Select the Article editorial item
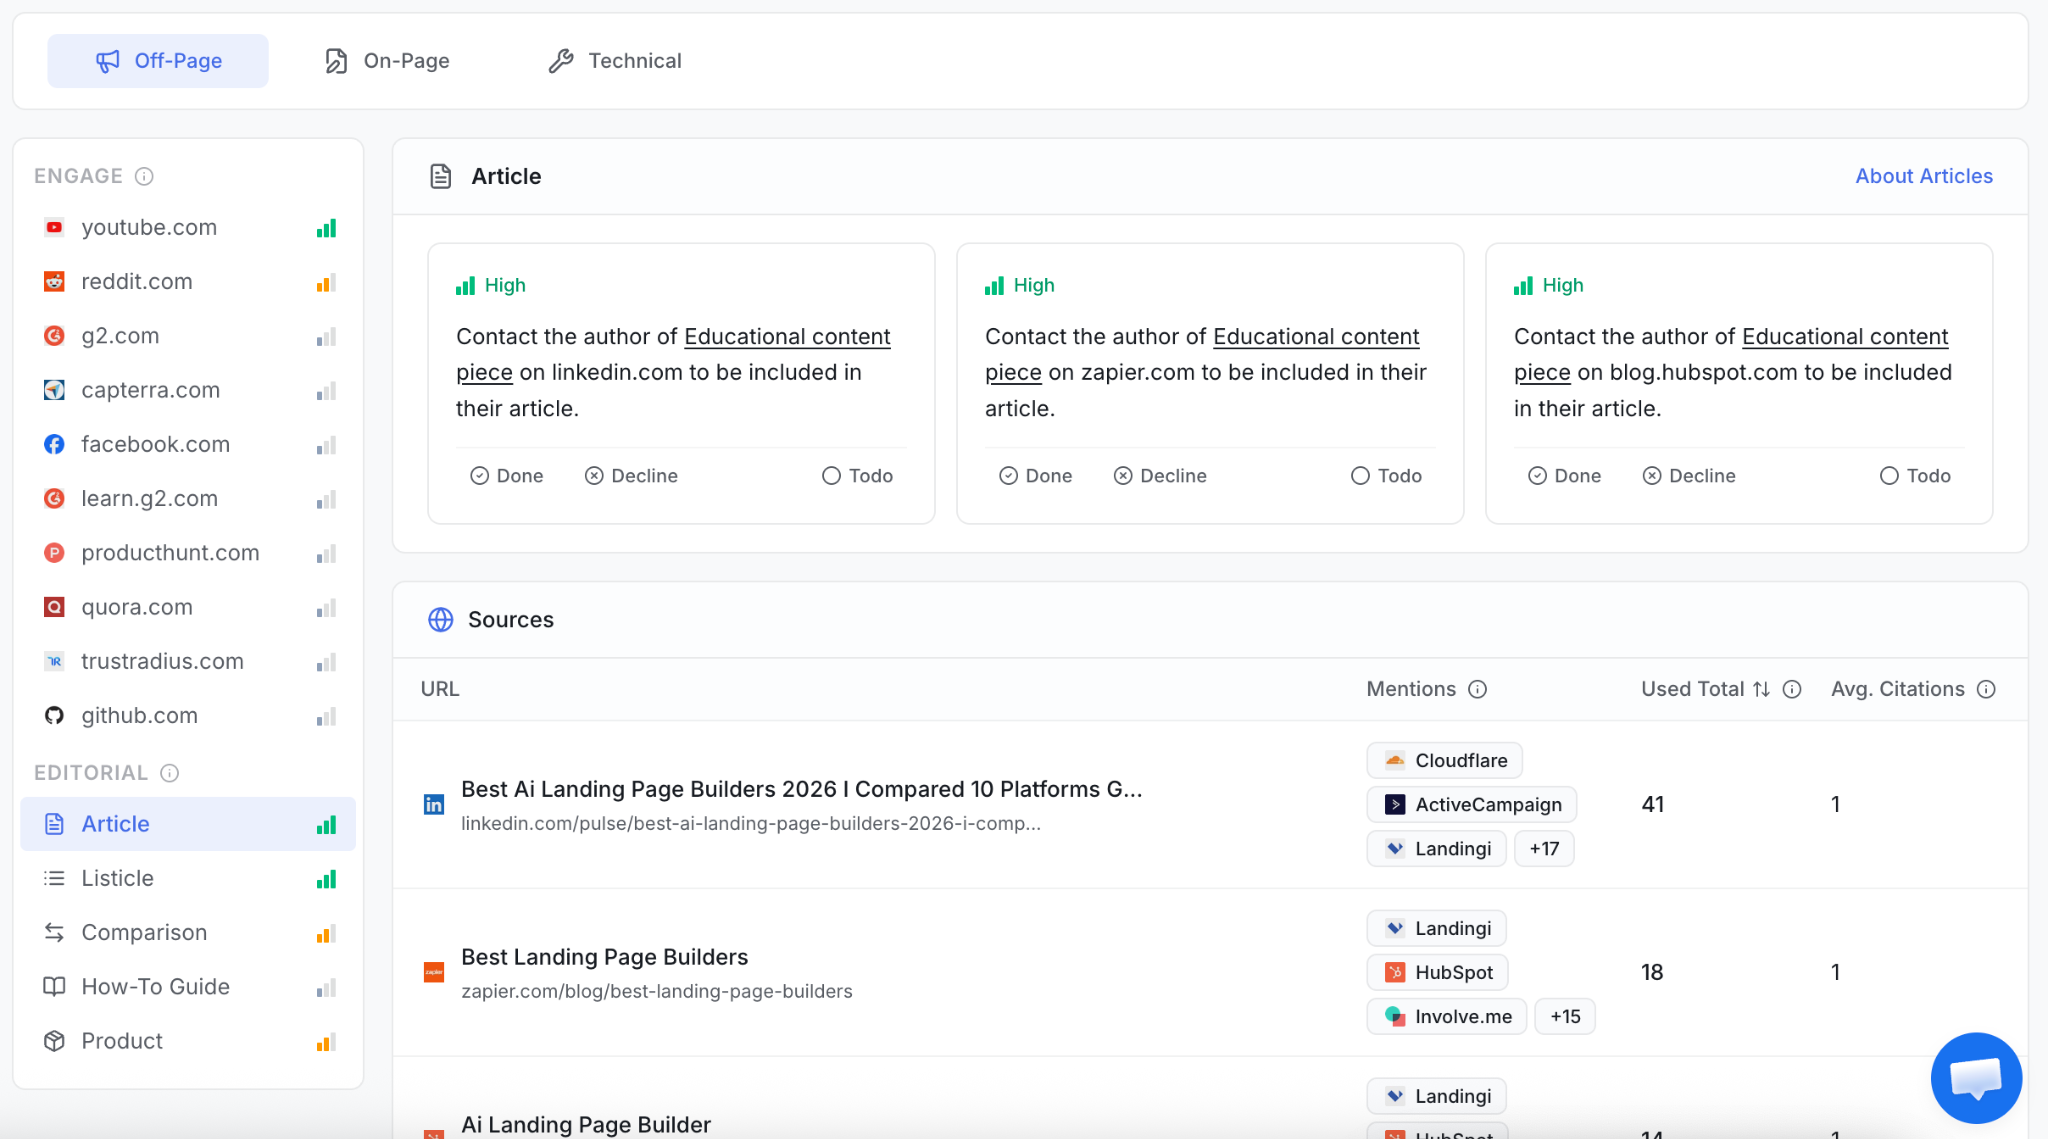This screenshot has height=1139, width=2048. point(188,824)
